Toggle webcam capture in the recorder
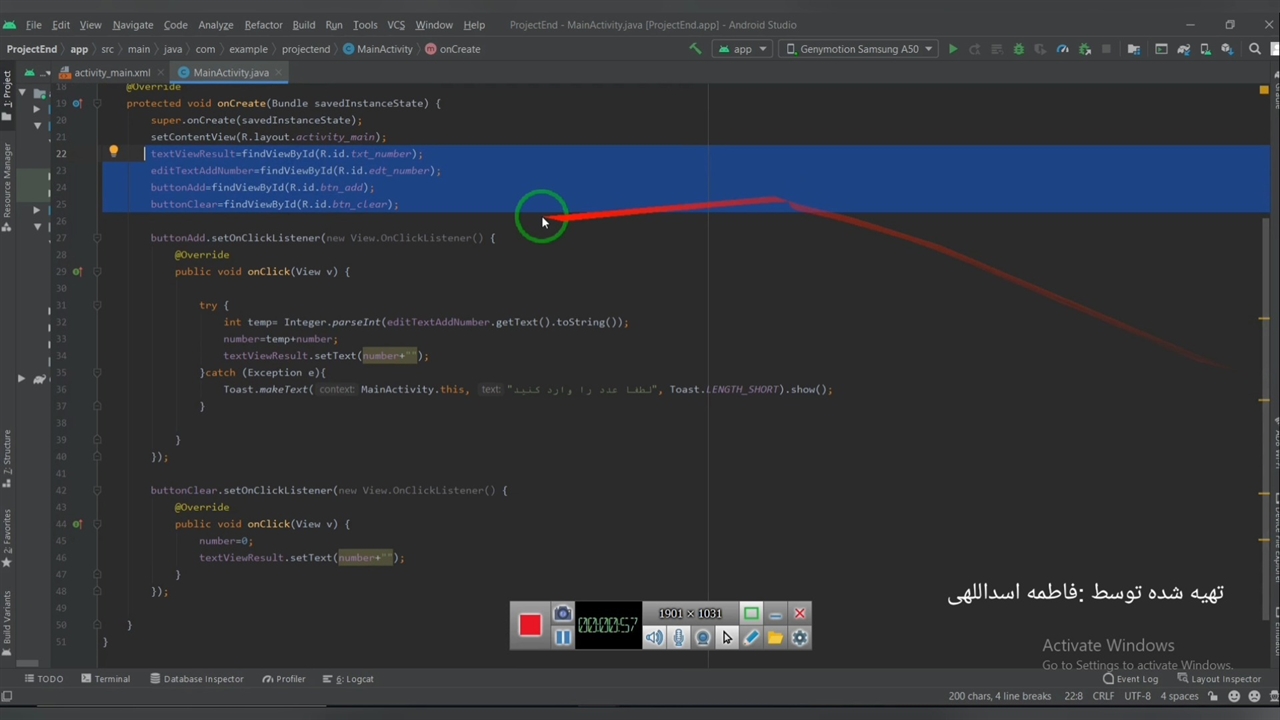1280x720 pixels. coord(702,638)
